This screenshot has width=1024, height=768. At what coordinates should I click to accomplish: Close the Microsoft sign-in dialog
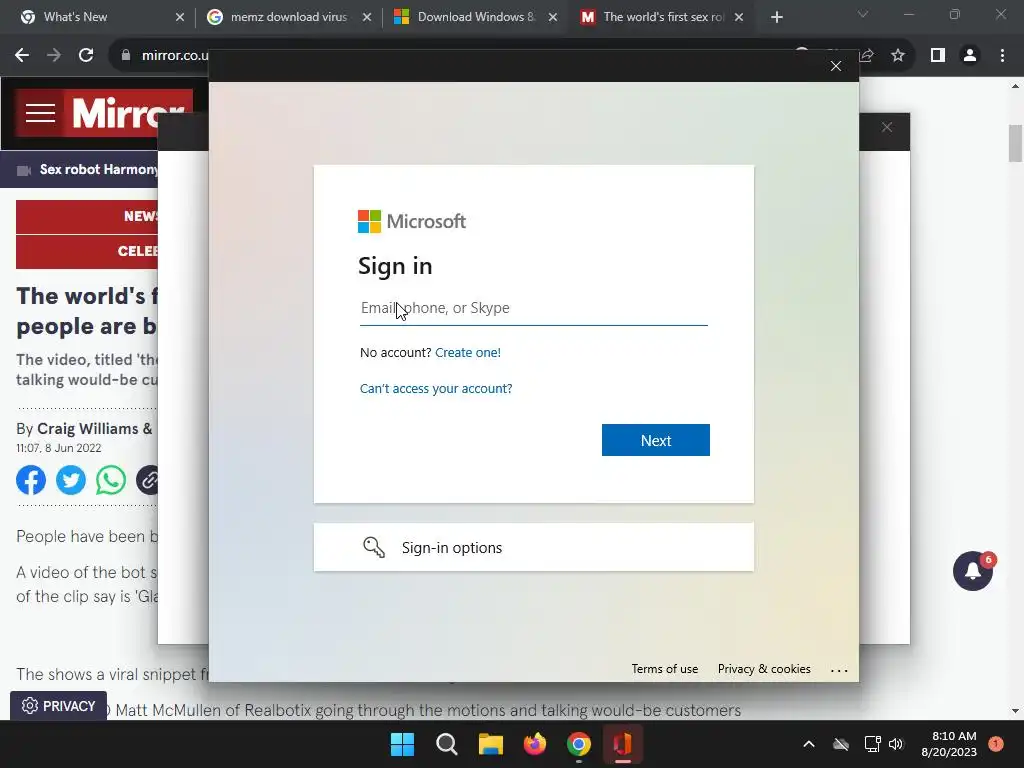835,66
